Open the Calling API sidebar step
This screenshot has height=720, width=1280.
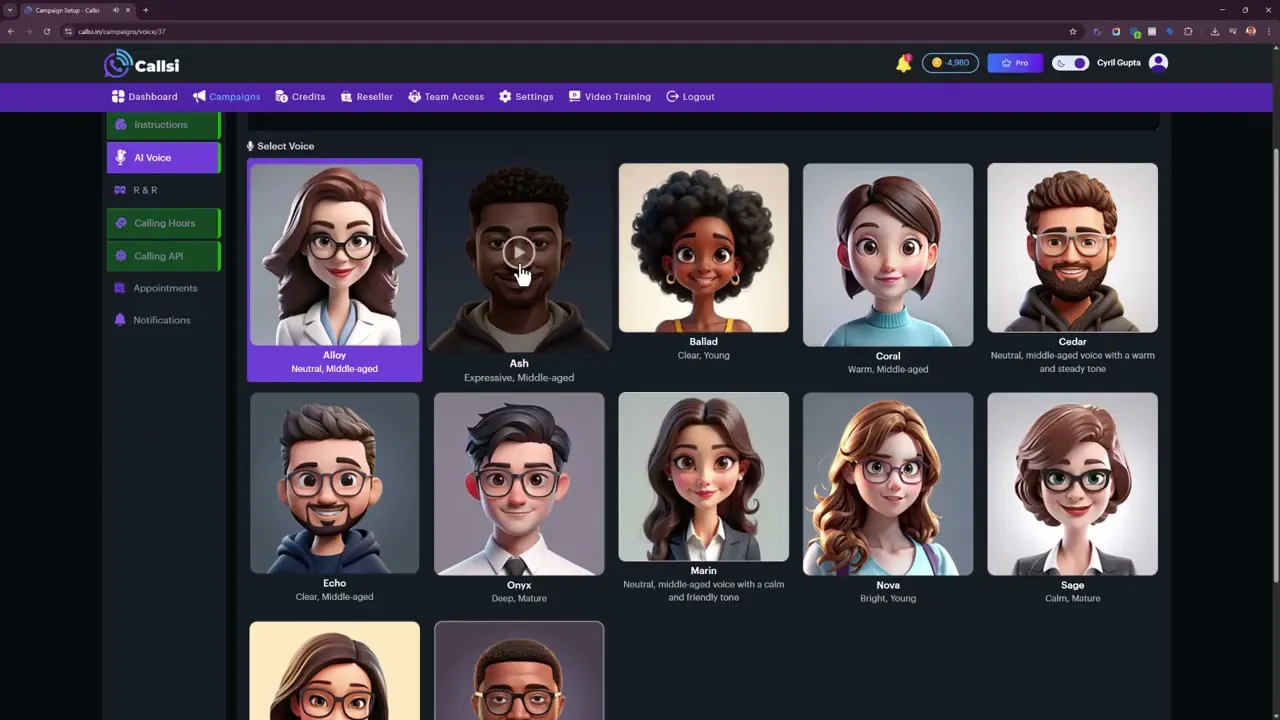coord(163,256)
